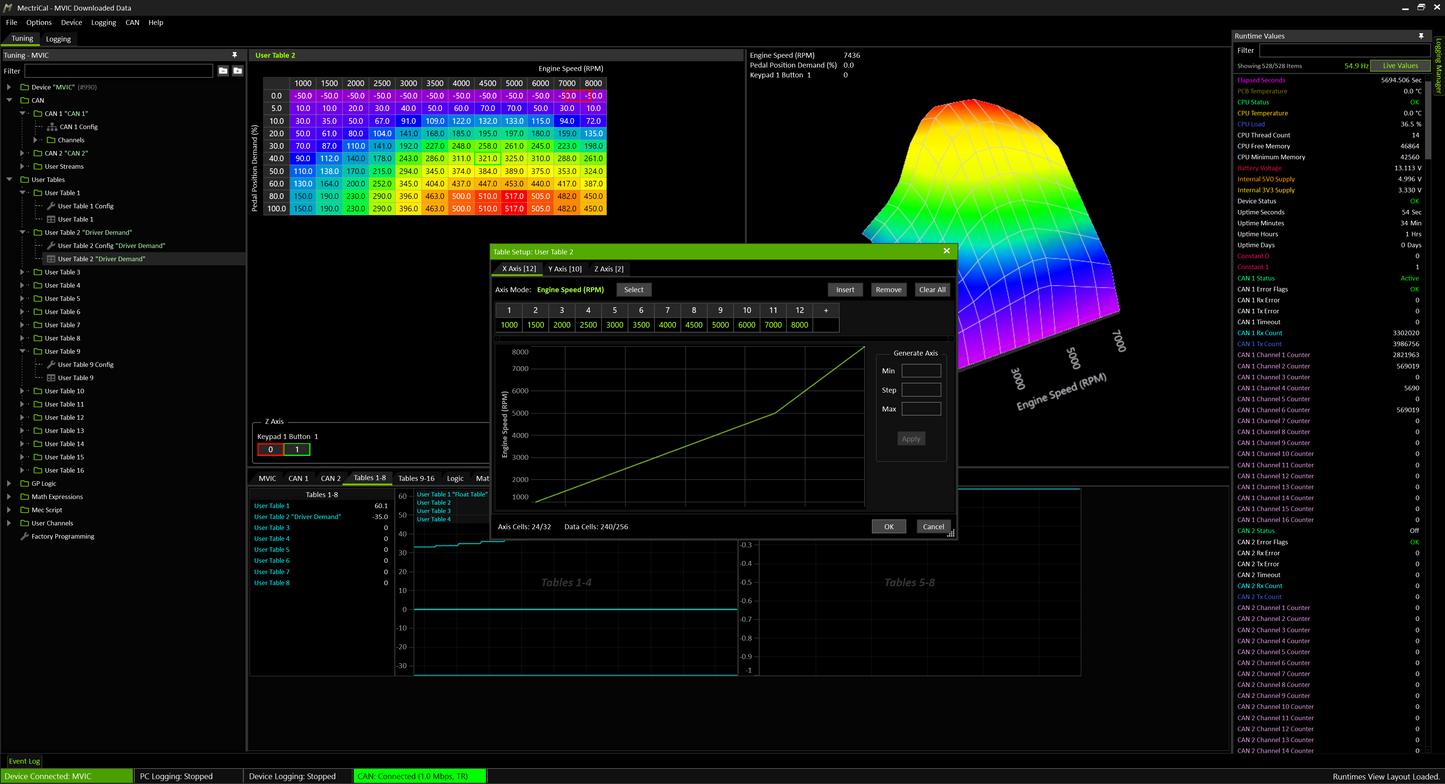
Task: Open the Logging menu in menu bar
Action: (x=103, y=22)
